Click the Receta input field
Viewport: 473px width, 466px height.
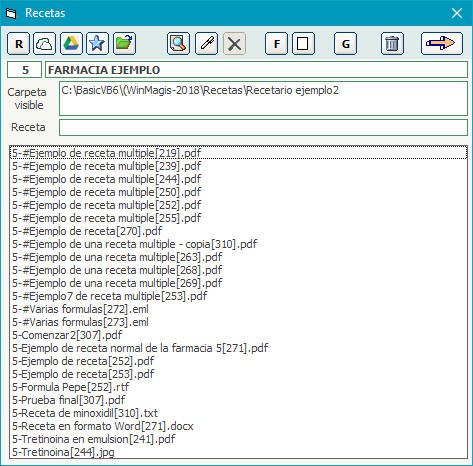pos(263,127)
